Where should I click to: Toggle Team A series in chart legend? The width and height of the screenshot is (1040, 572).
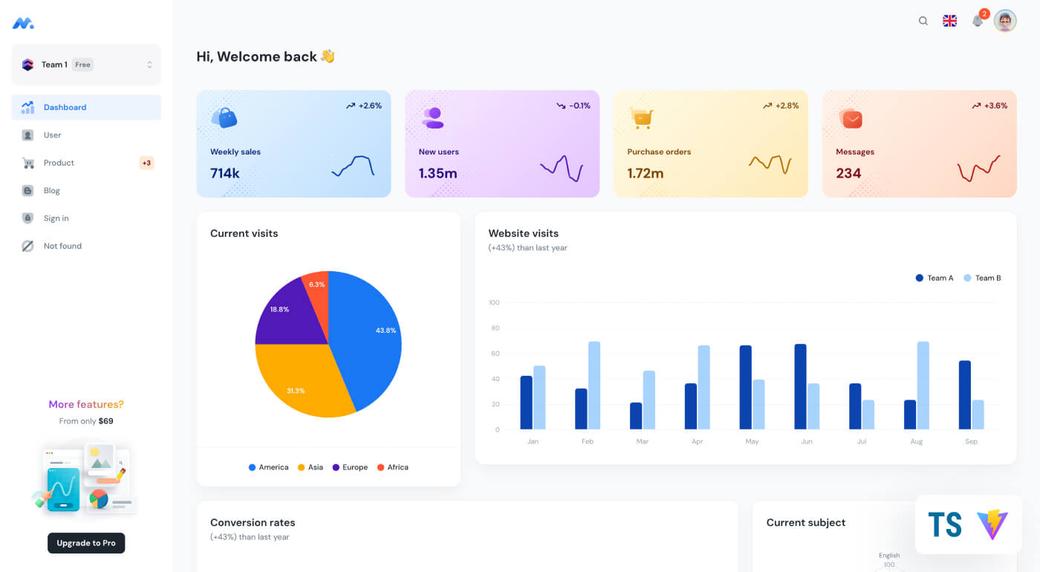tap(934, 278)
